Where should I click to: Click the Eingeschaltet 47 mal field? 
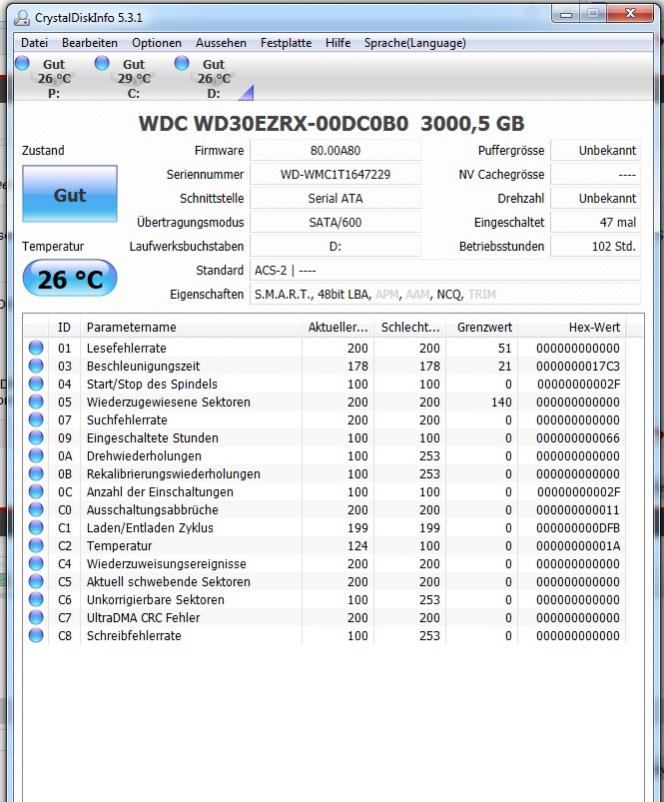(x=595, y=222)
